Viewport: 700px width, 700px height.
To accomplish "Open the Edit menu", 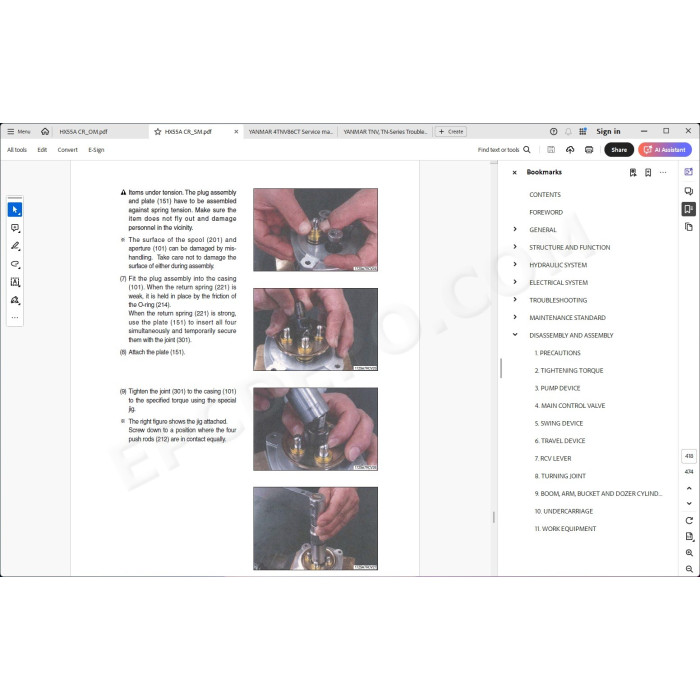I will click(42, 150).
